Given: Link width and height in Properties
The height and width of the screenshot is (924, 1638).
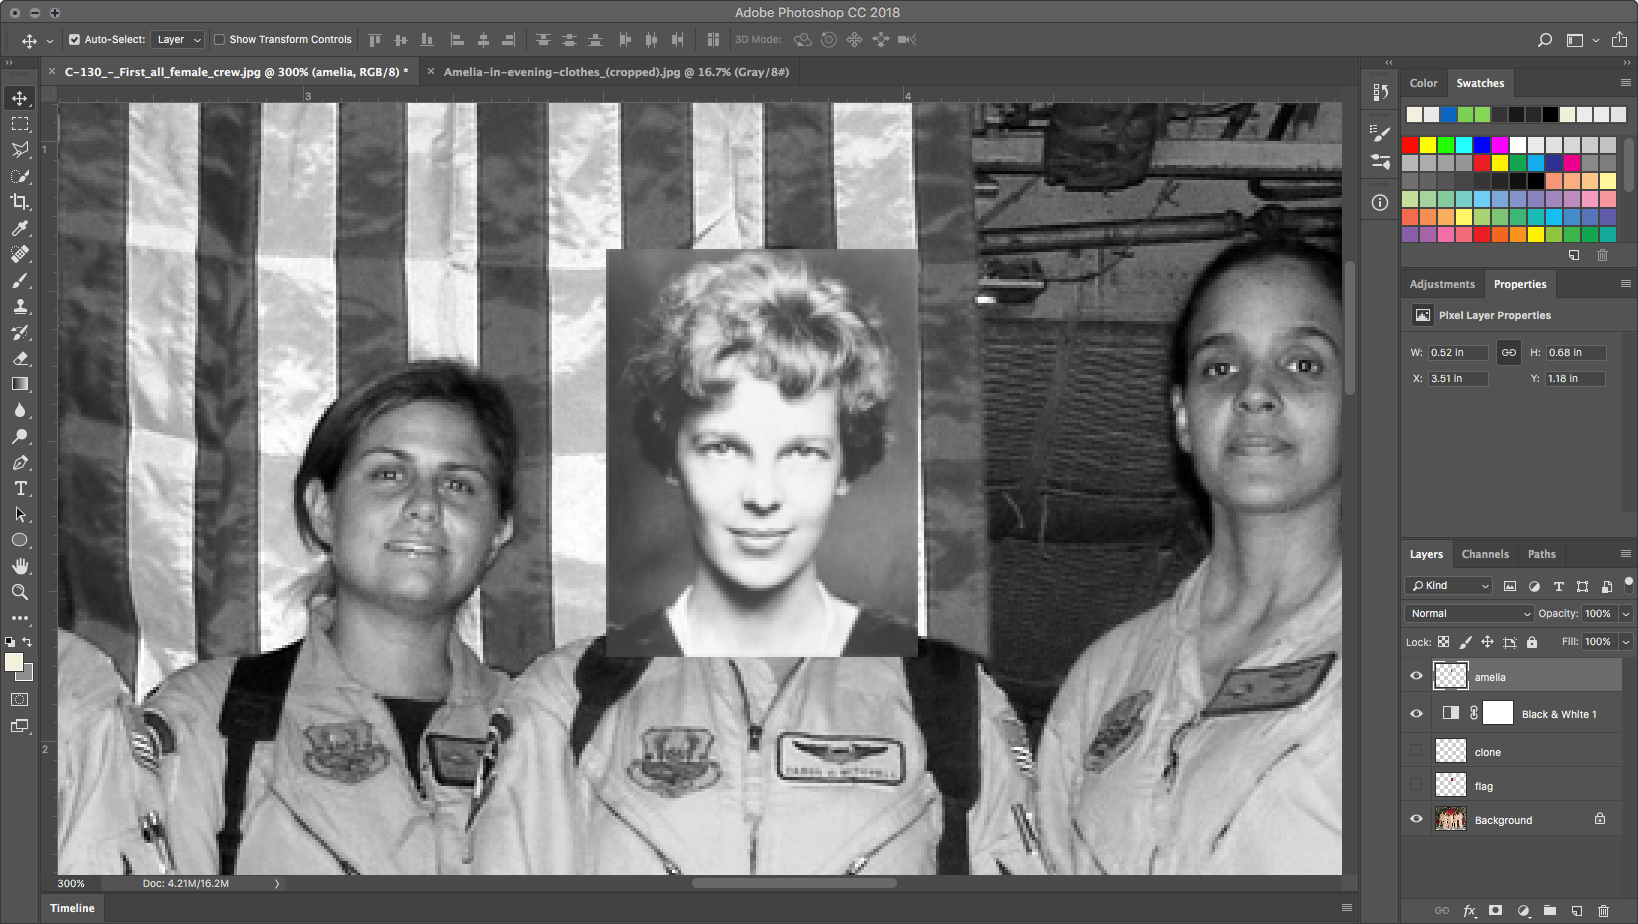Looking at the screenshot, I should 1508,352.
